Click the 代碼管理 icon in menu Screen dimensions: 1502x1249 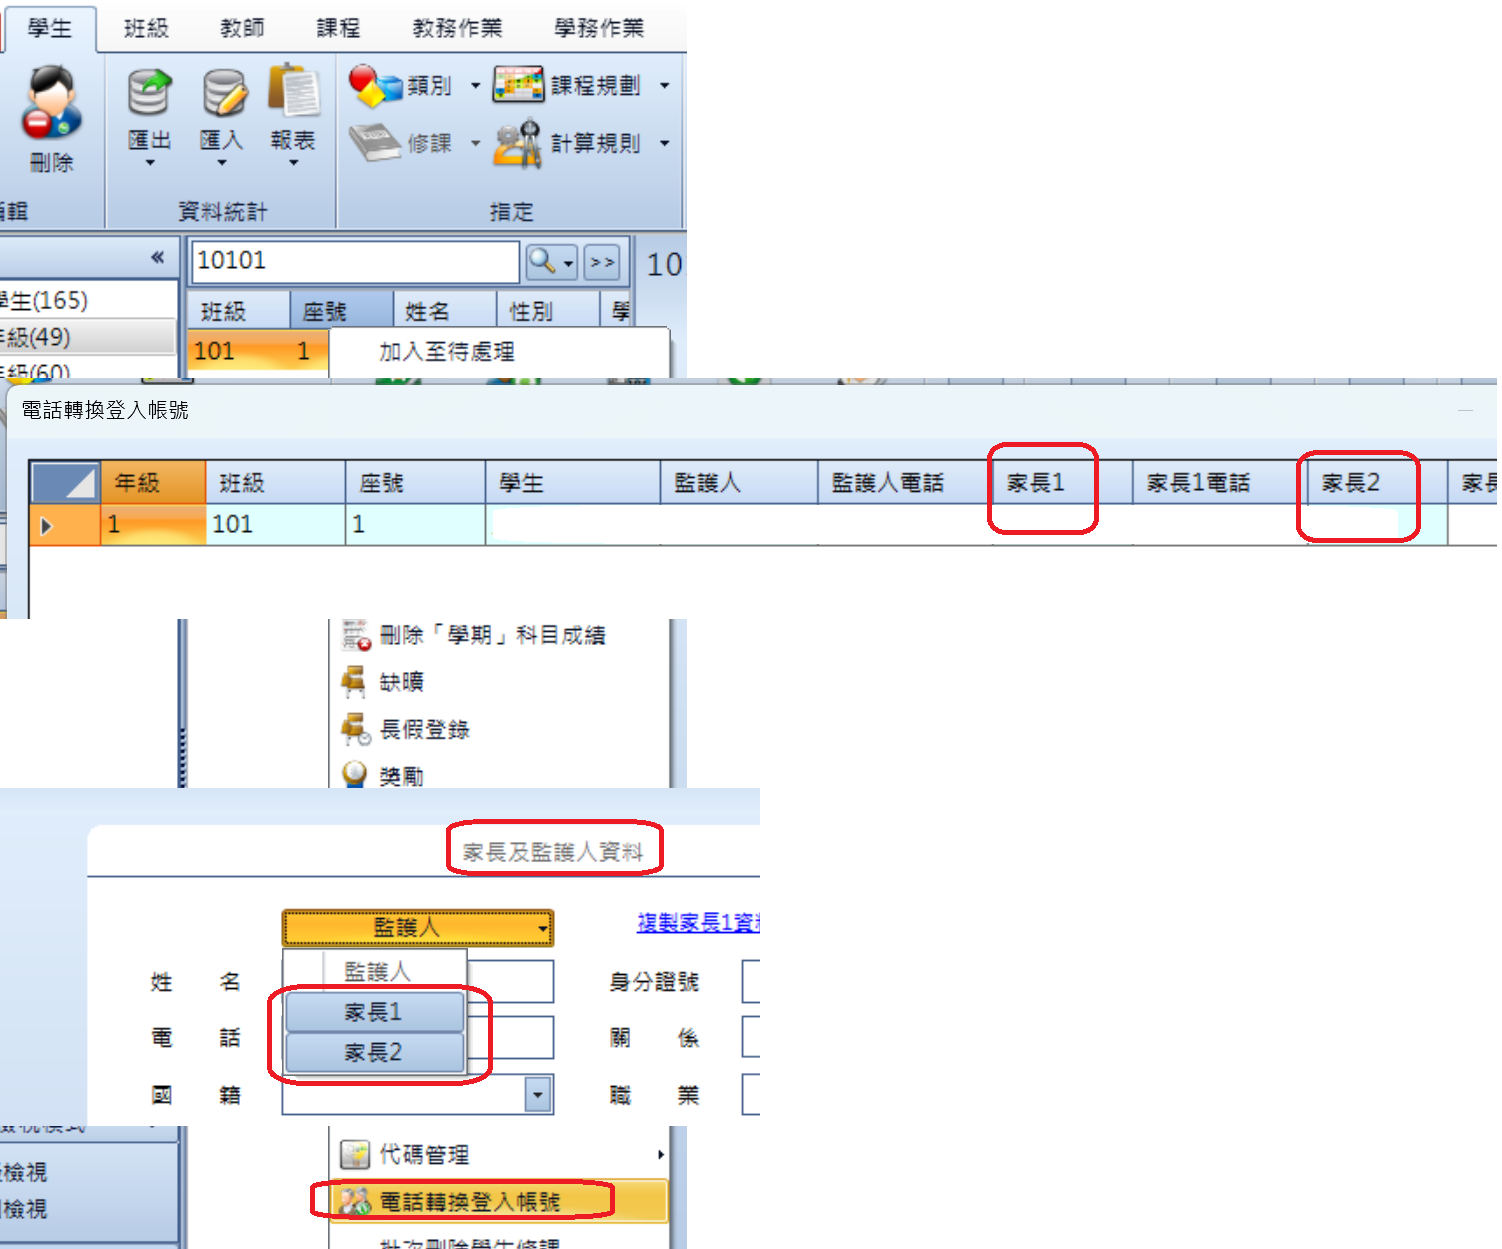pos(355,1154)
